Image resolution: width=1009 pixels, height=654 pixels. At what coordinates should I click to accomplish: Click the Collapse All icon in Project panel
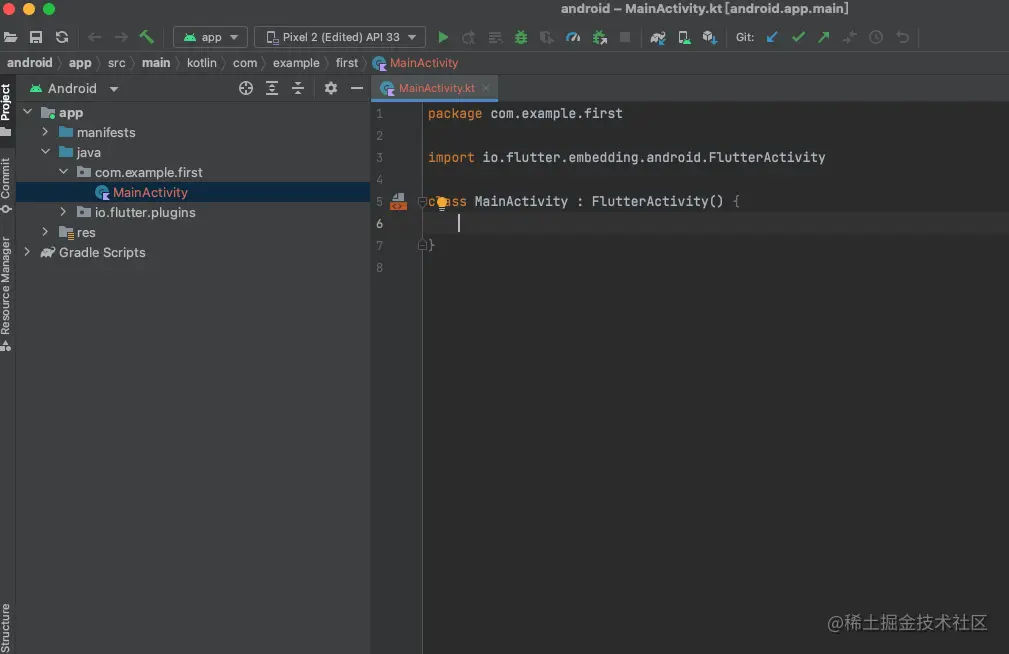point(298,88)
